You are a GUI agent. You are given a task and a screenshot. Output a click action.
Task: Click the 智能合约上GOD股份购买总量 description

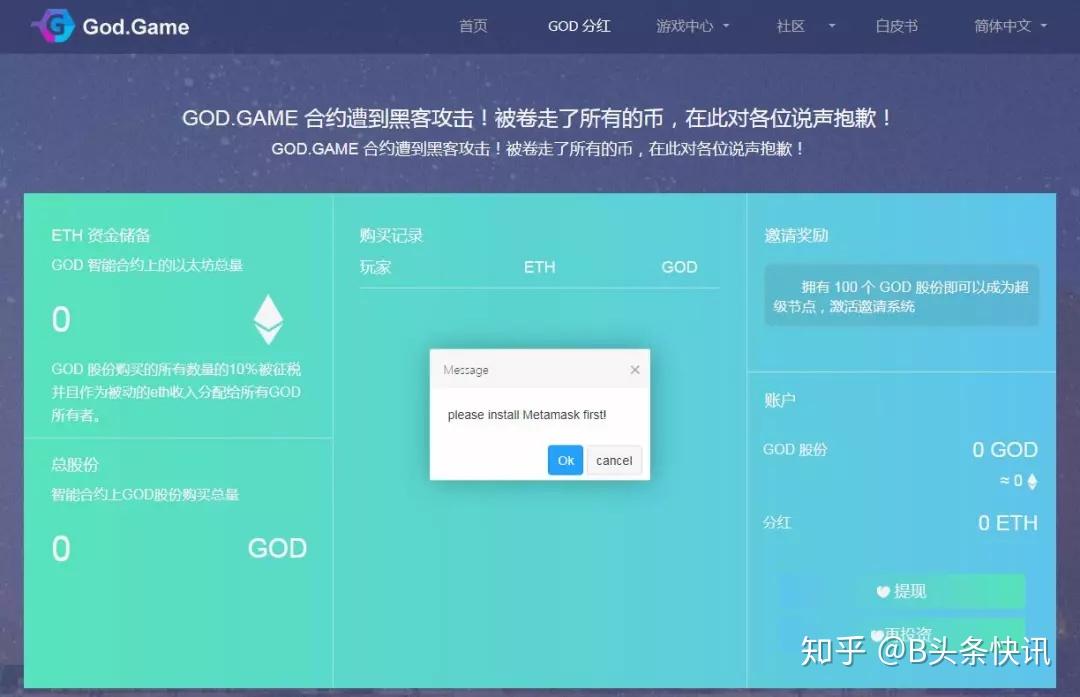click(x=145, y=495)
